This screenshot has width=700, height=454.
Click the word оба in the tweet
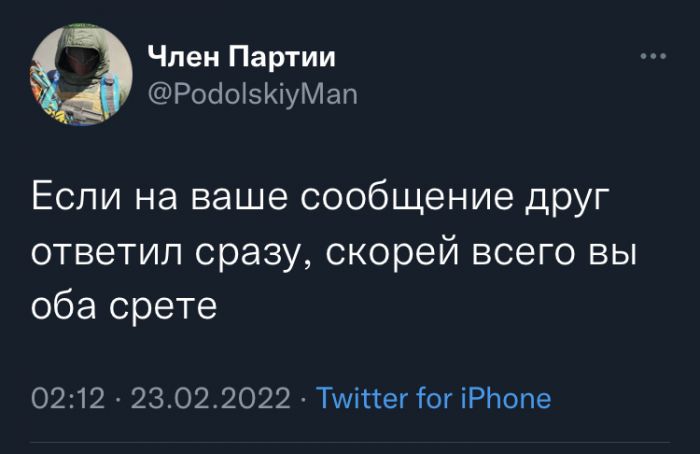coord(64,305)
